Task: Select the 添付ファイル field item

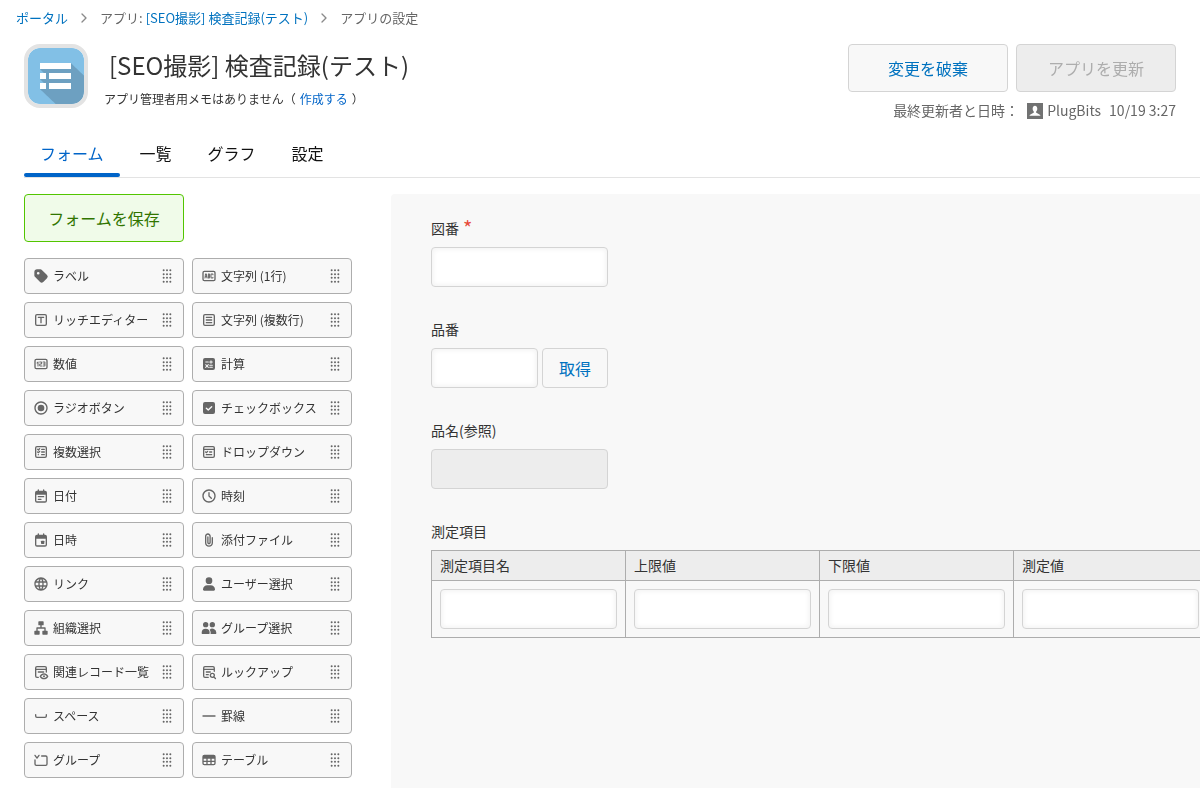Action: 272,540
